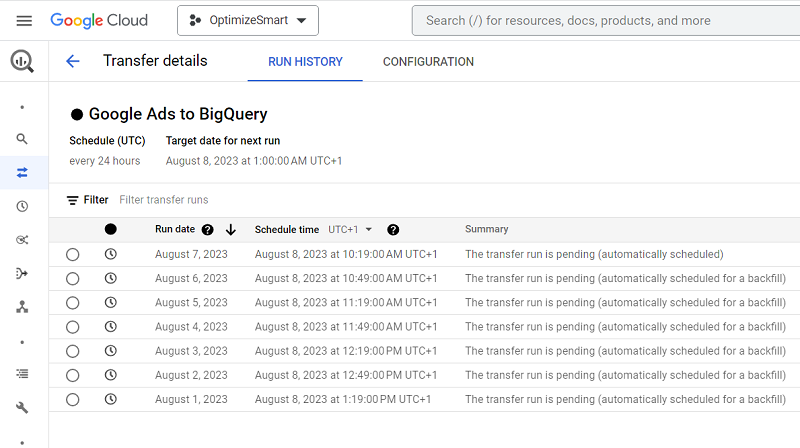Click 'August 8, 2023 at 12:19:00 PM UTC+1'

[346, 351]
